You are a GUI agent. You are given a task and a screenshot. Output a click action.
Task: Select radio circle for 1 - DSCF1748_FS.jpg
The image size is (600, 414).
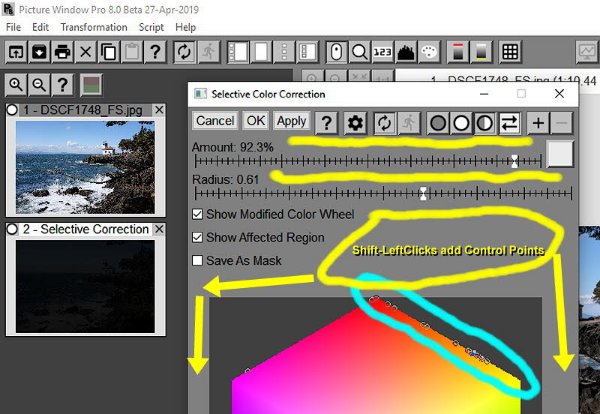click(x=12, y=110)
